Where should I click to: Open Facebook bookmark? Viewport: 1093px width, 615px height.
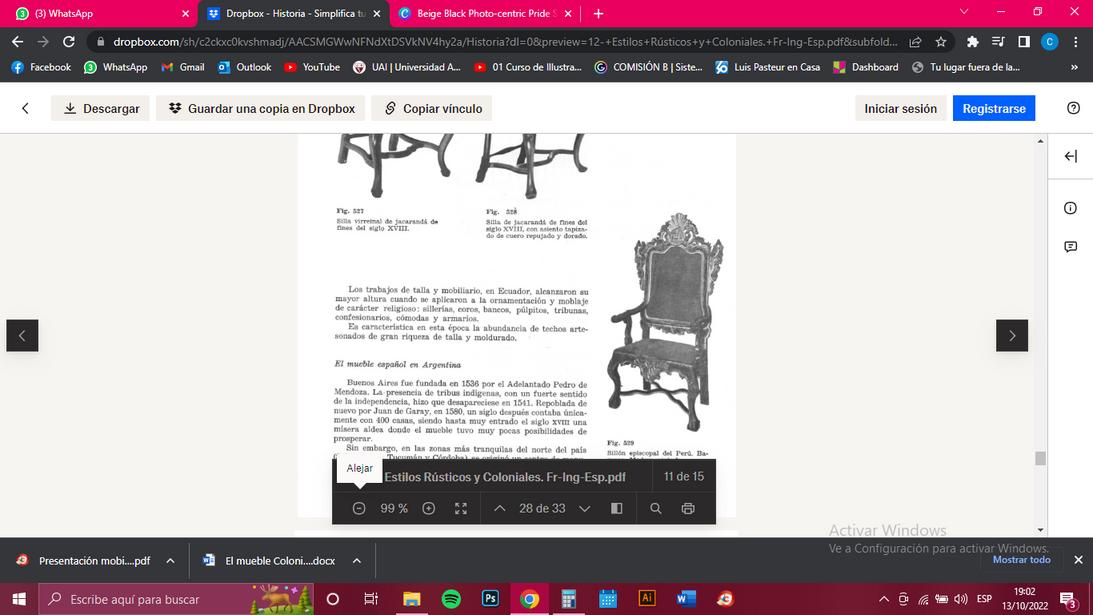pos(42,67)
